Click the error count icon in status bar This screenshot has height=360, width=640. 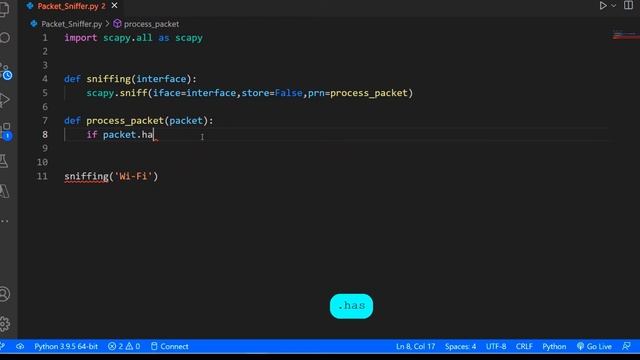click(x=111, y=347)
